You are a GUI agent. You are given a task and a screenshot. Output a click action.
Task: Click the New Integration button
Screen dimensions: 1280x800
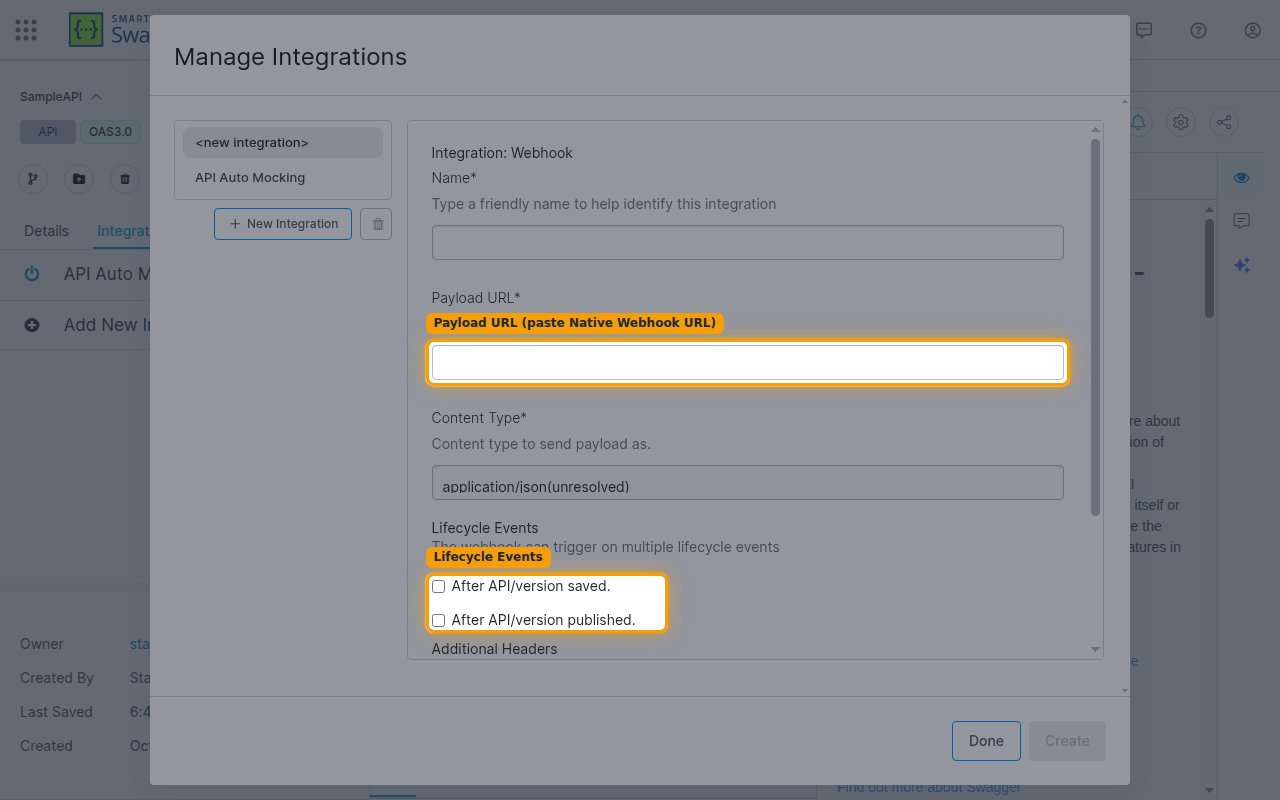pyautogui.click(x=283, y=224)
